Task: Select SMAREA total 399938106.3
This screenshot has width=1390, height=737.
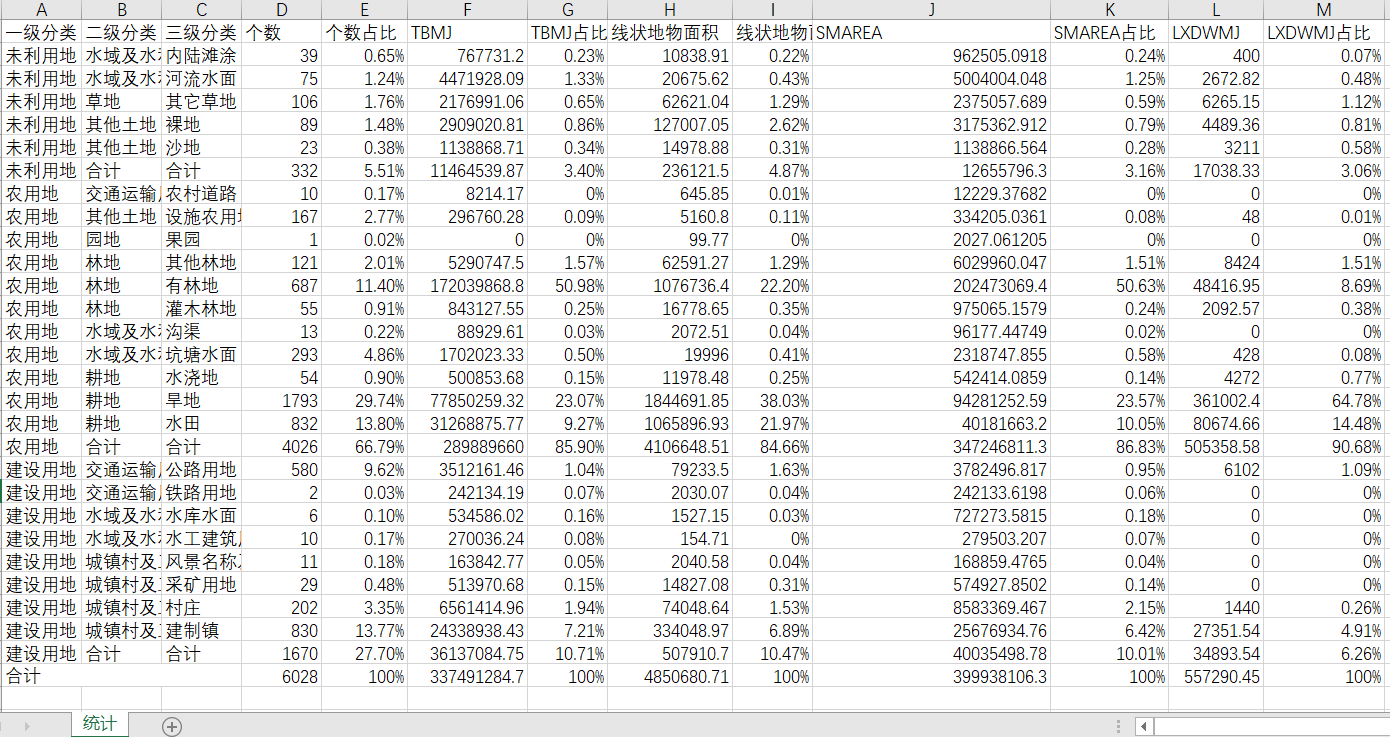Action: click(x=931, y=677)
